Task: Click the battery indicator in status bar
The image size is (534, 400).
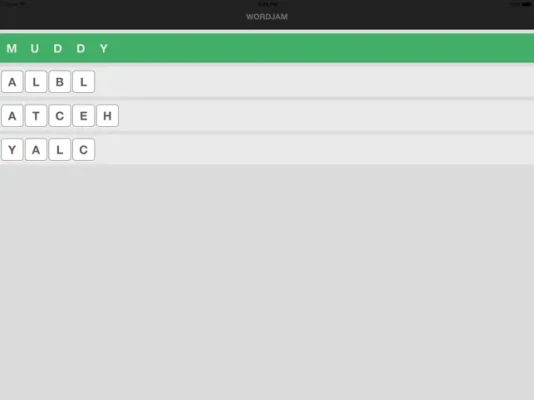Action: click(x=527, y=4)
